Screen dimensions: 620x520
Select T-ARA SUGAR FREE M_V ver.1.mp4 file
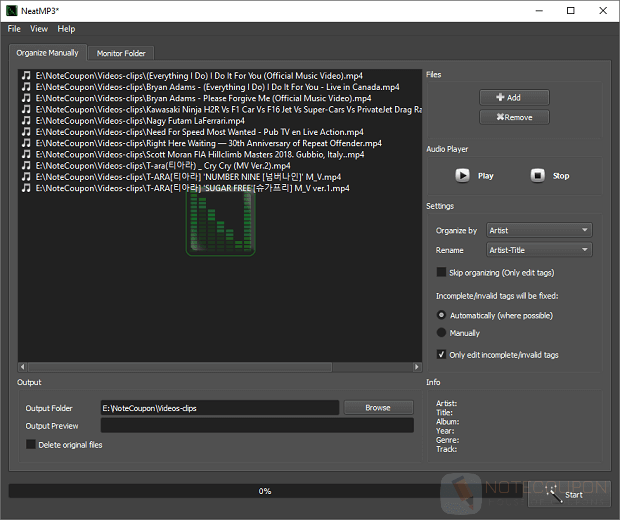click(x=192, y=188)
